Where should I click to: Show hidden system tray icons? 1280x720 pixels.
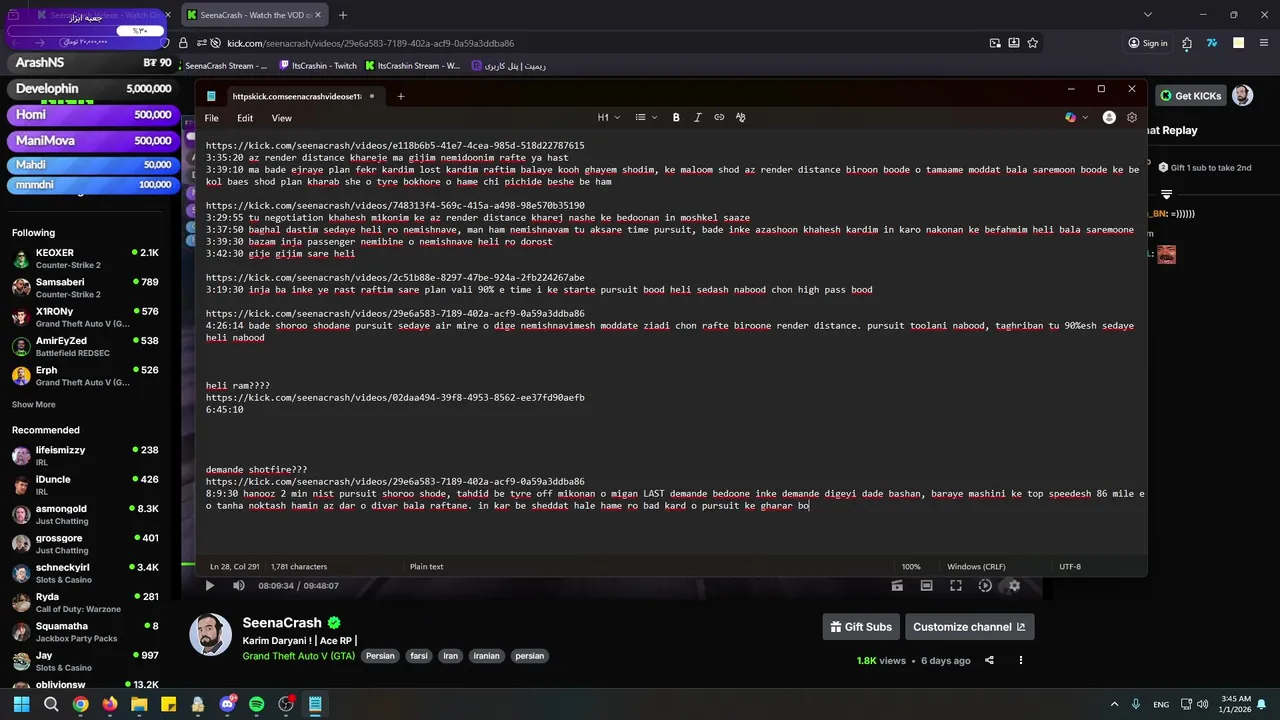click(x=1114, y=704)
